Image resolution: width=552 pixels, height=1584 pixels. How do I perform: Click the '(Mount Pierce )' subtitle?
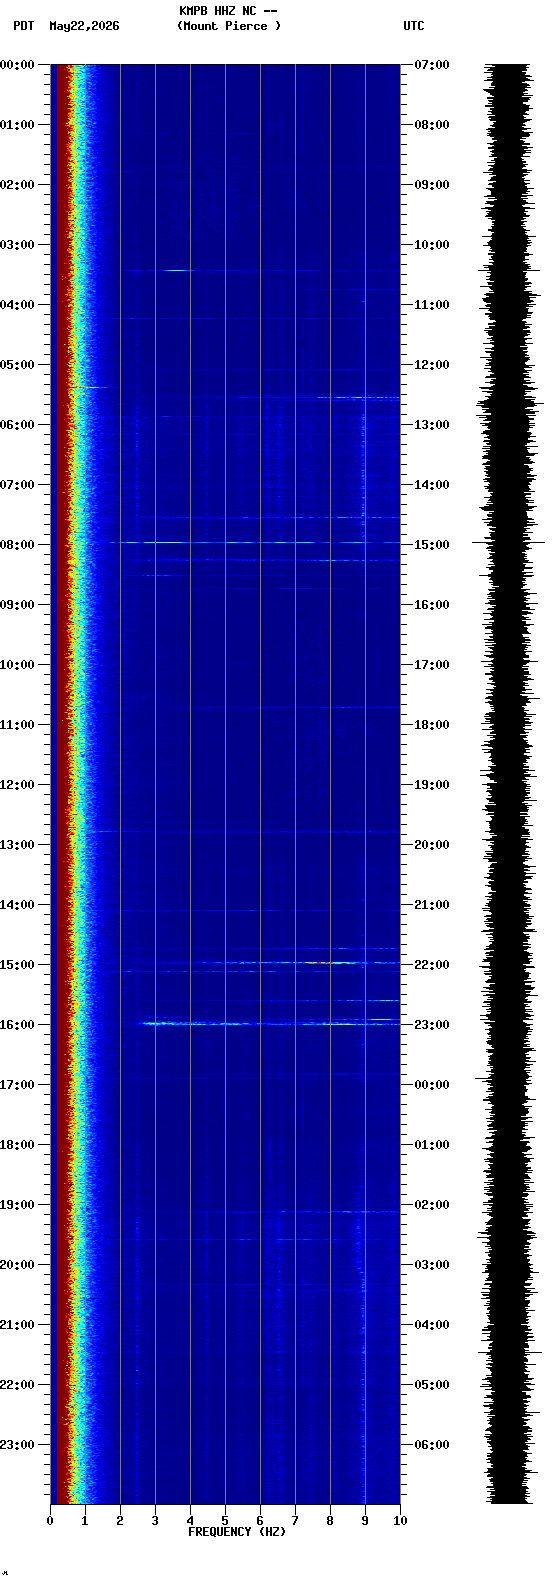pos(229,26)
